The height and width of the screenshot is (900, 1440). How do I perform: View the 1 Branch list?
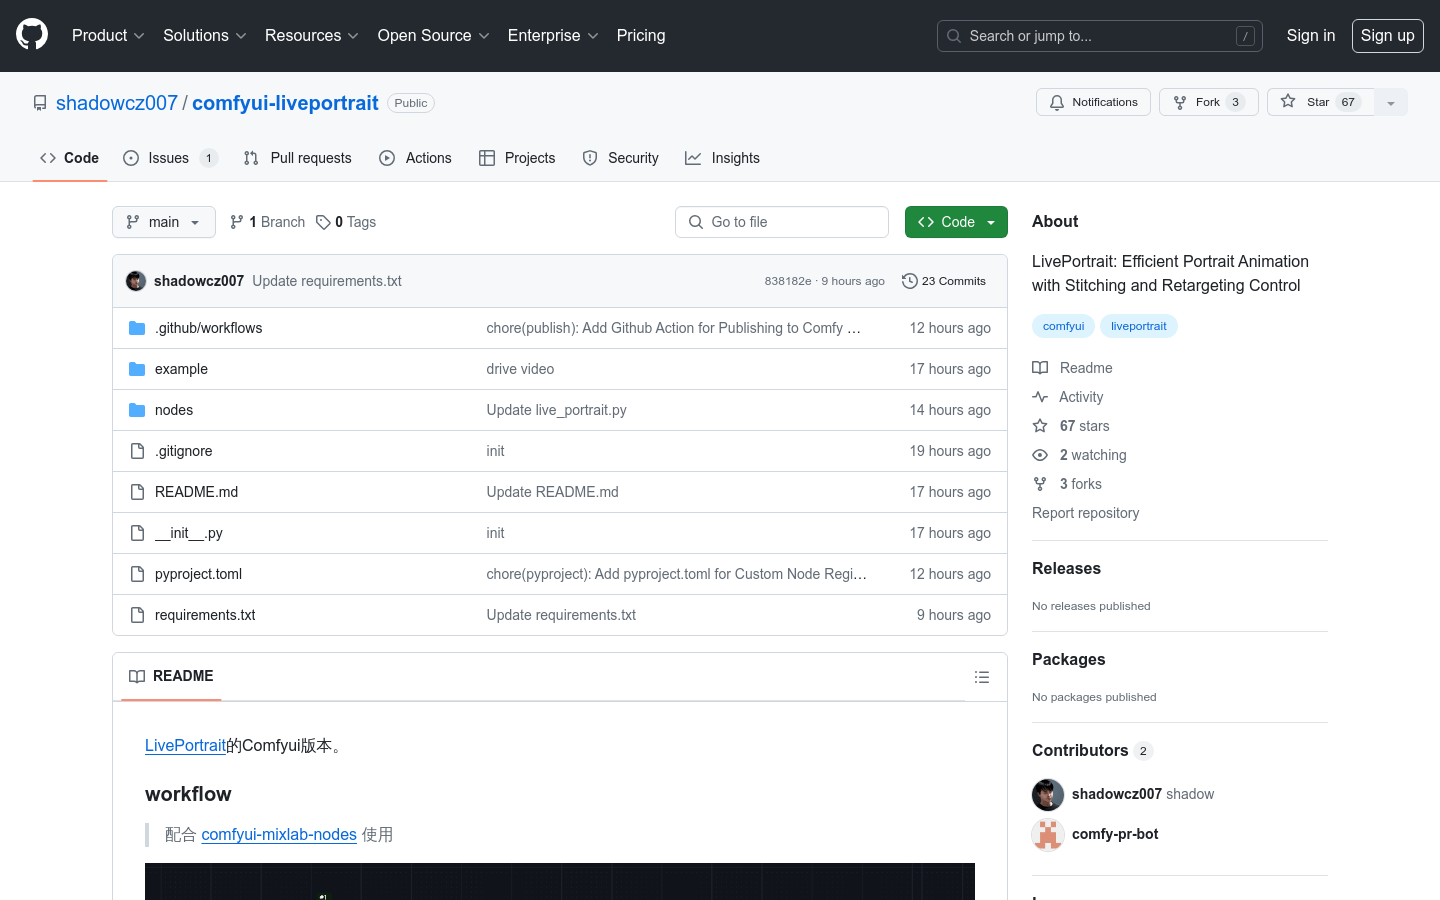click(267, 222)
